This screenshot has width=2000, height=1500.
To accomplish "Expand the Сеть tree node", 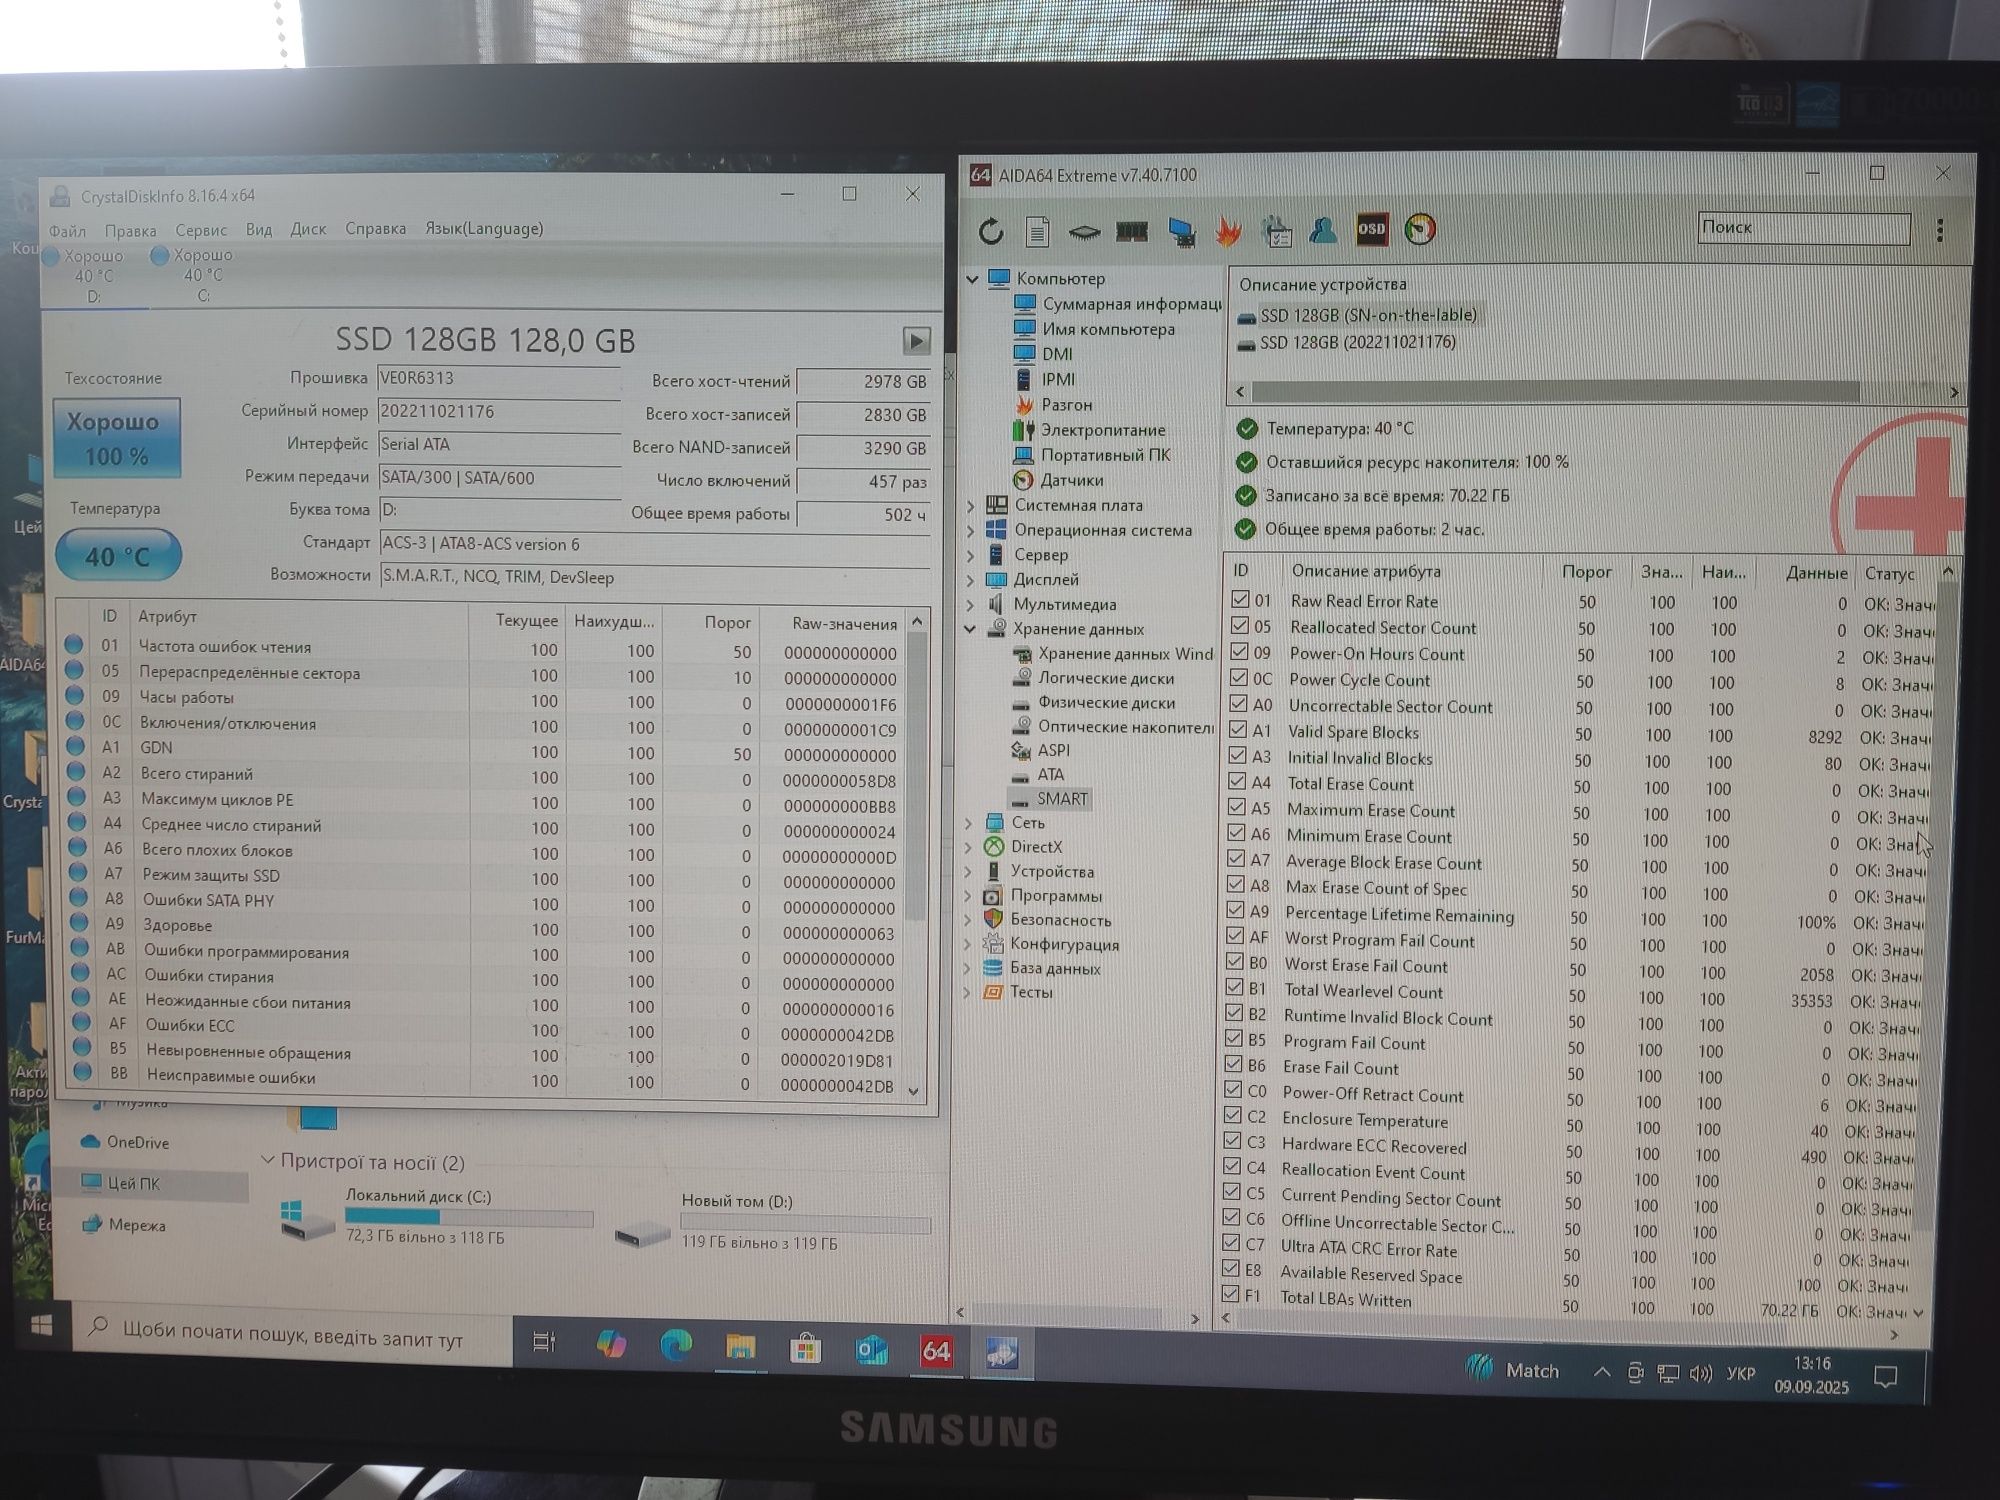I will 968,823.
